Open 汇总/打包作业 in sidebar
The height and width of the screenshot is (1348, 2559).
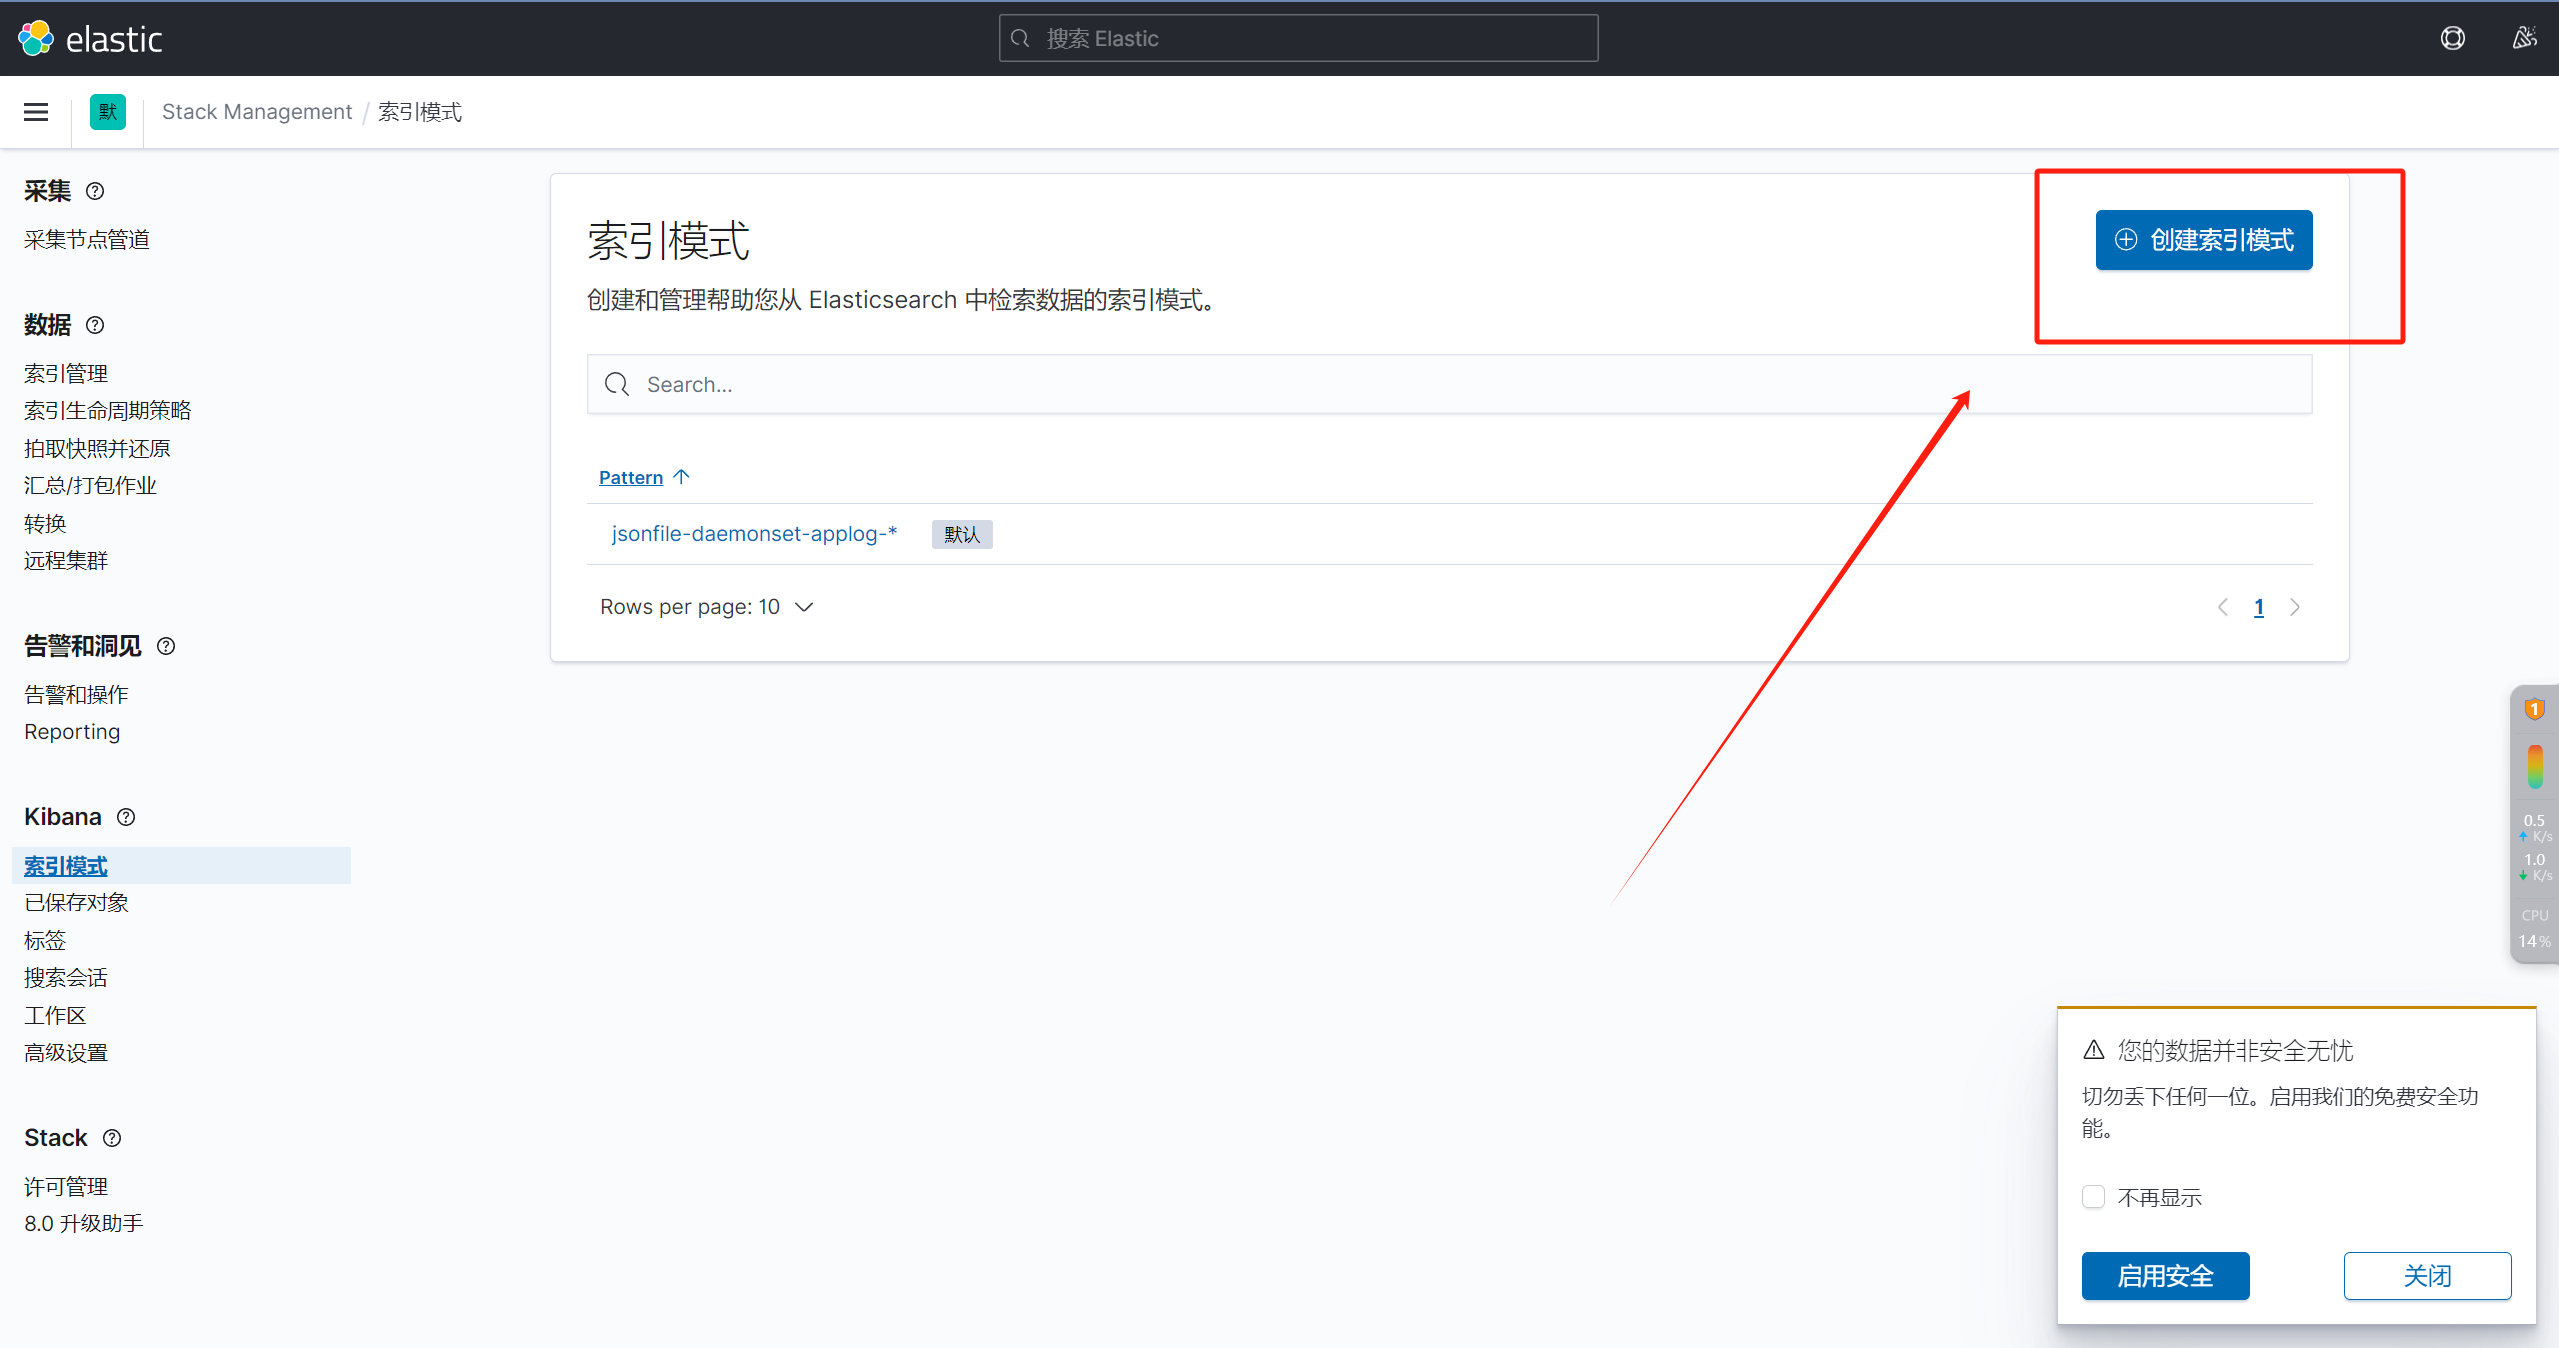[90, 486]
